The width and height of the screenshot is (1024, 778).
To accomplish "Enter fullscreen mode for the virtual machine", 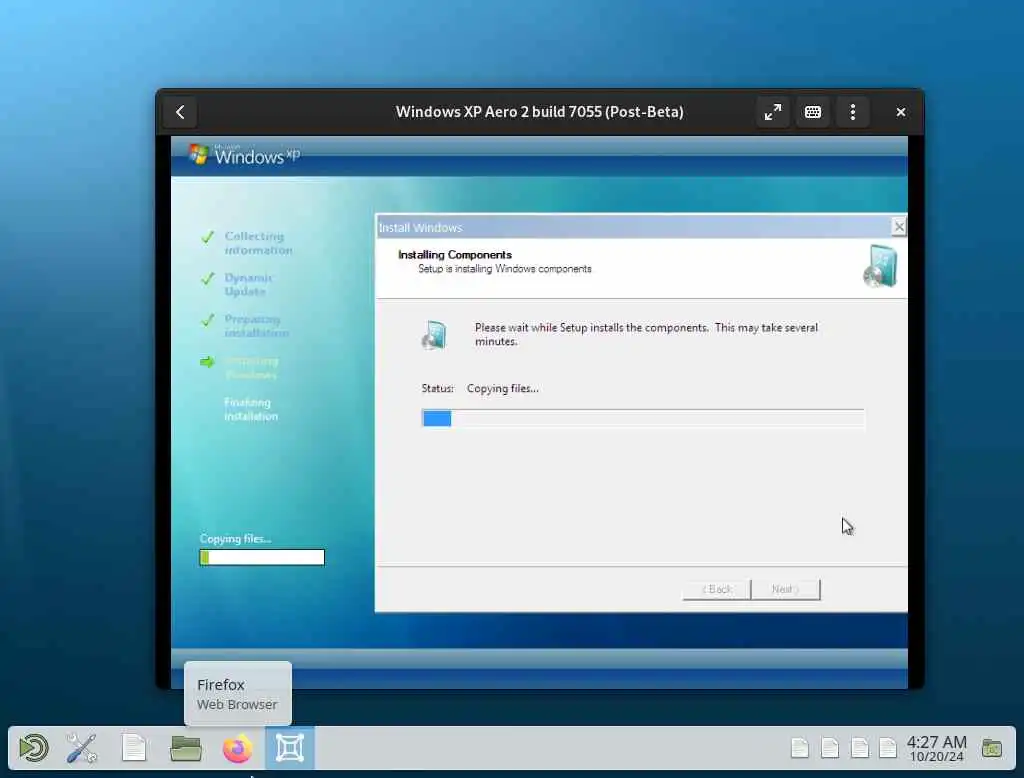I will point(773,112).
